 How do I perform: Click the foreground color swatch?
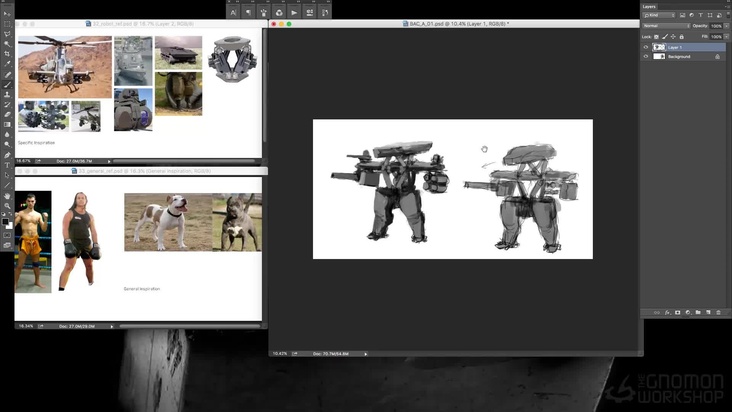coord(5,220)
